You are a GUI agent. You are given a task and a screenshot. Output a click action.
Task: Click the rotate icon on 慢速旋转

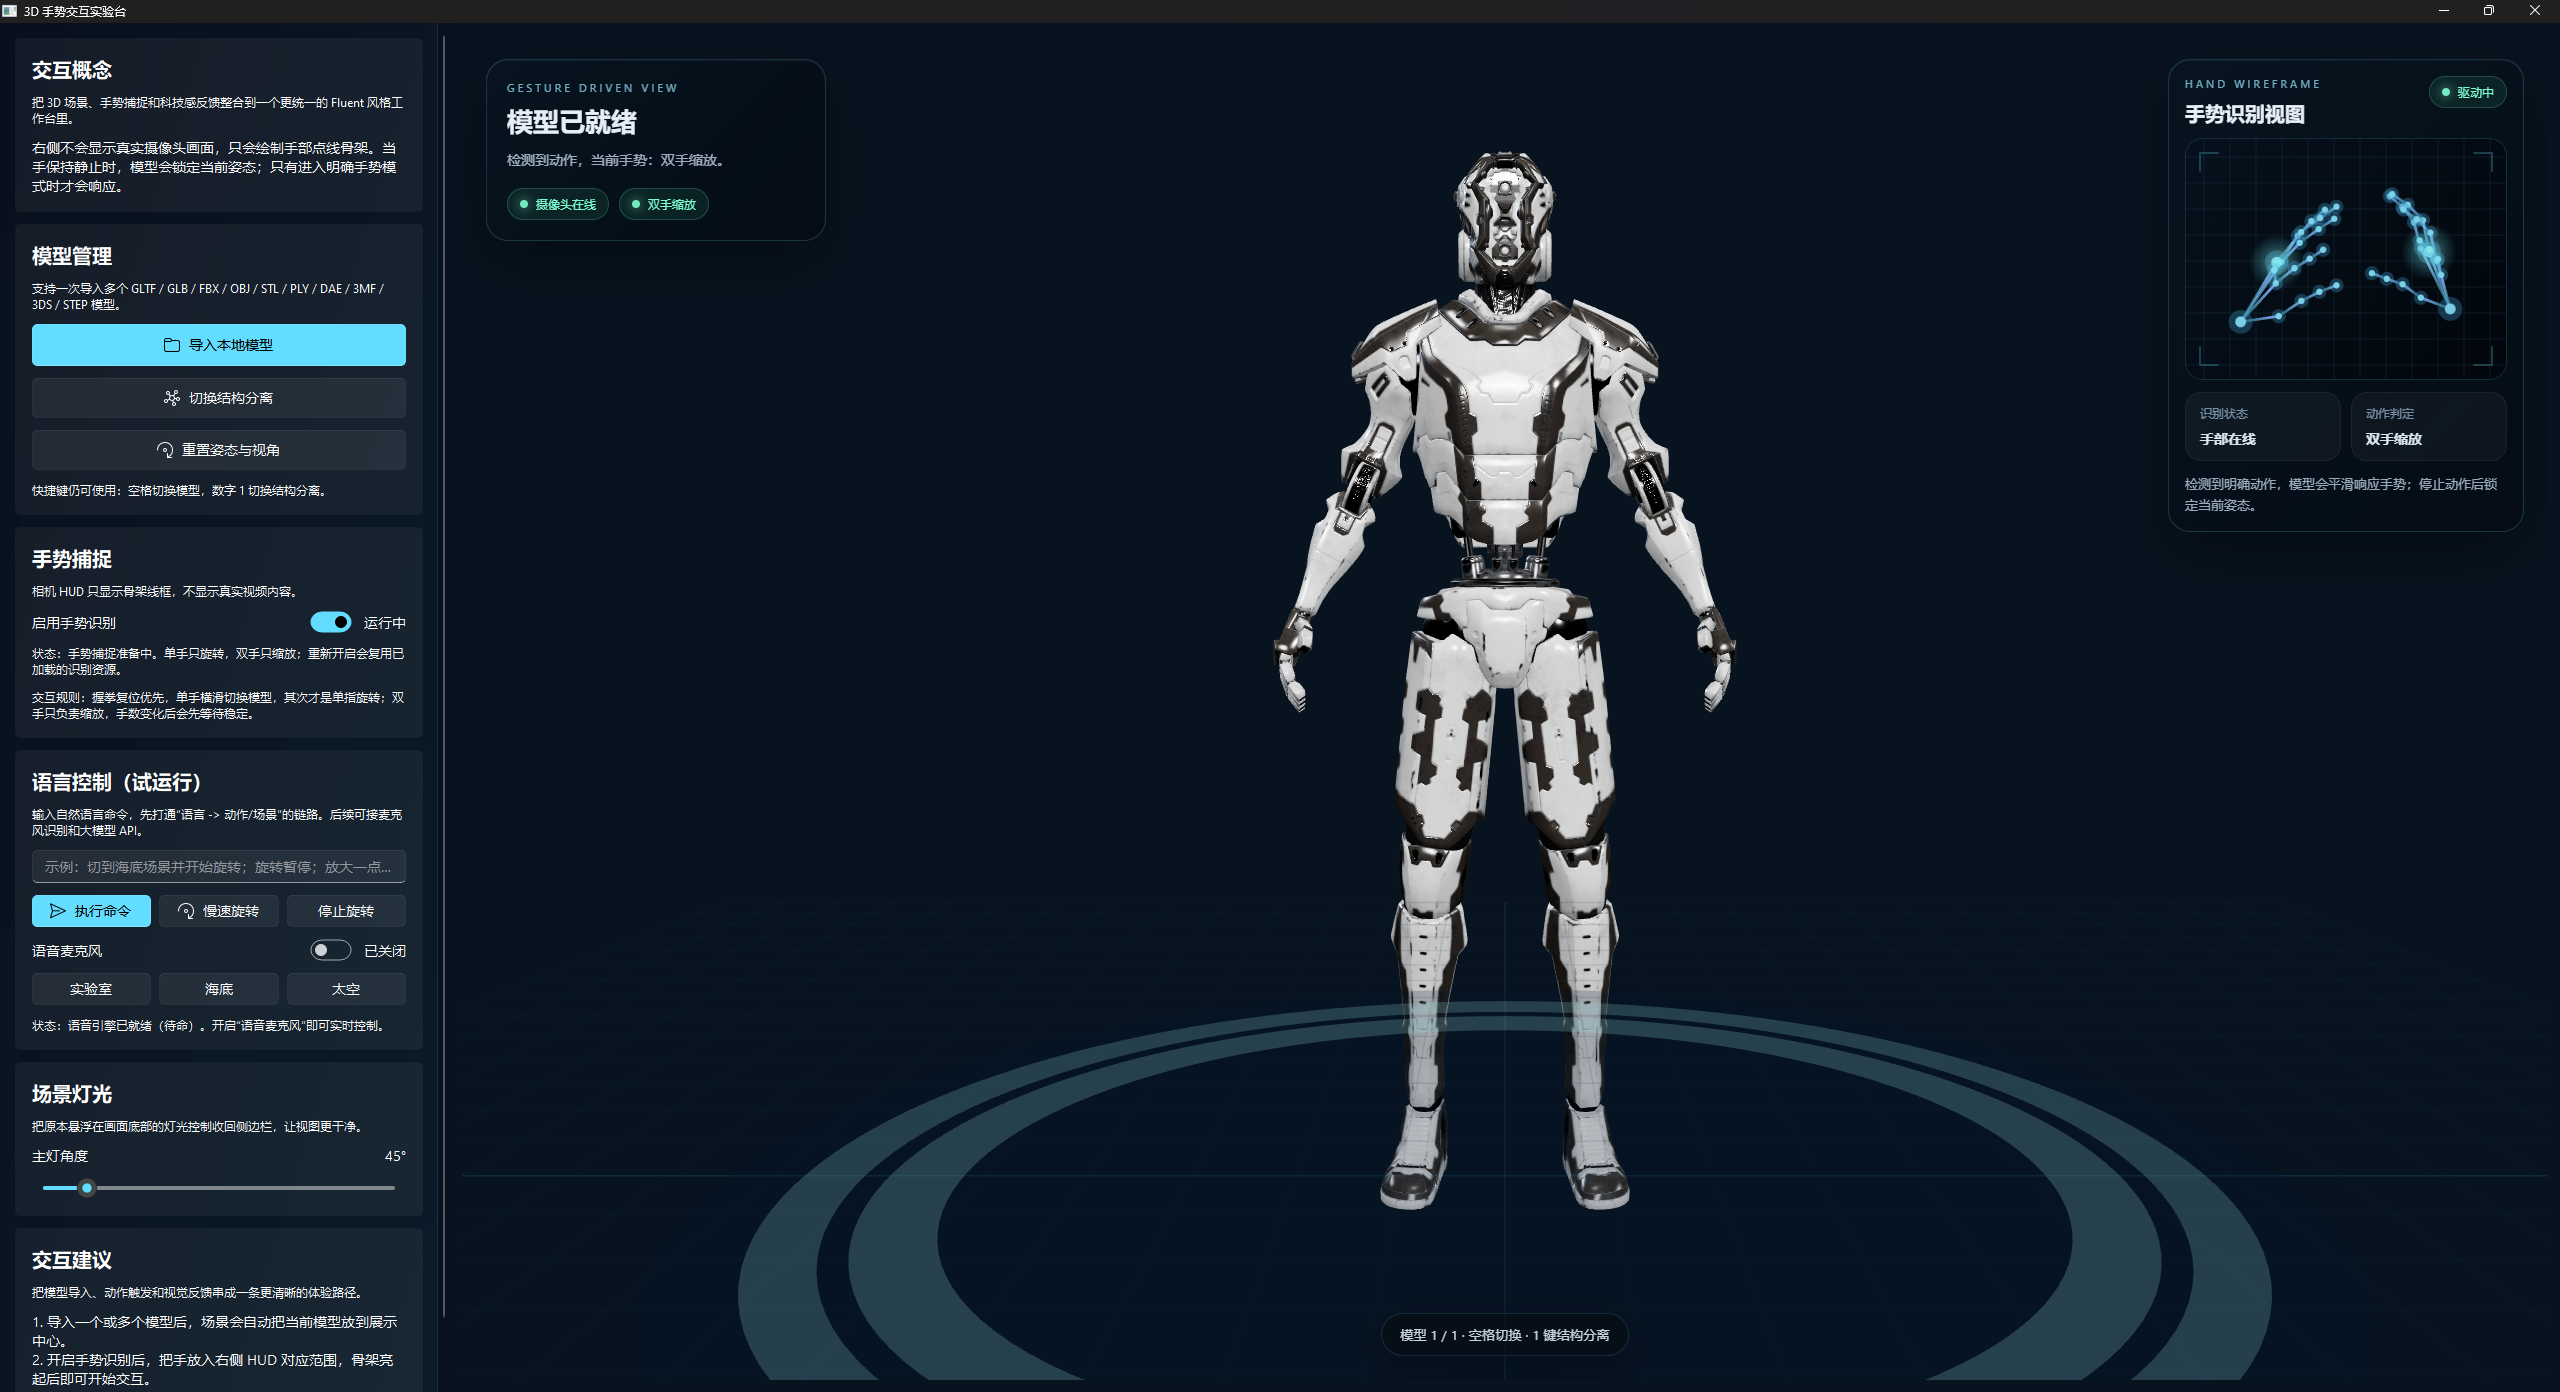(186, 911)
